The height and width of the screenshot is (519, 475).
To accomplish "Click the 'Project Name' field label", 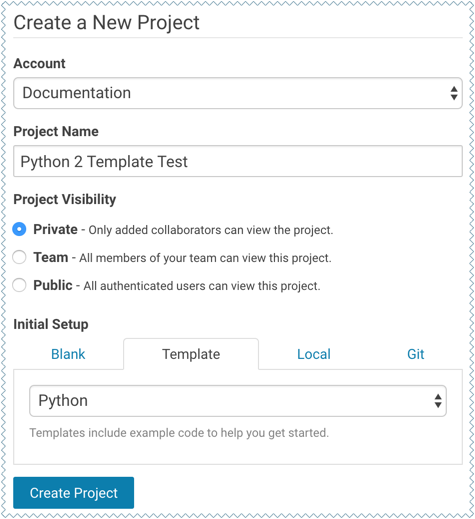I will pos(56,131).
